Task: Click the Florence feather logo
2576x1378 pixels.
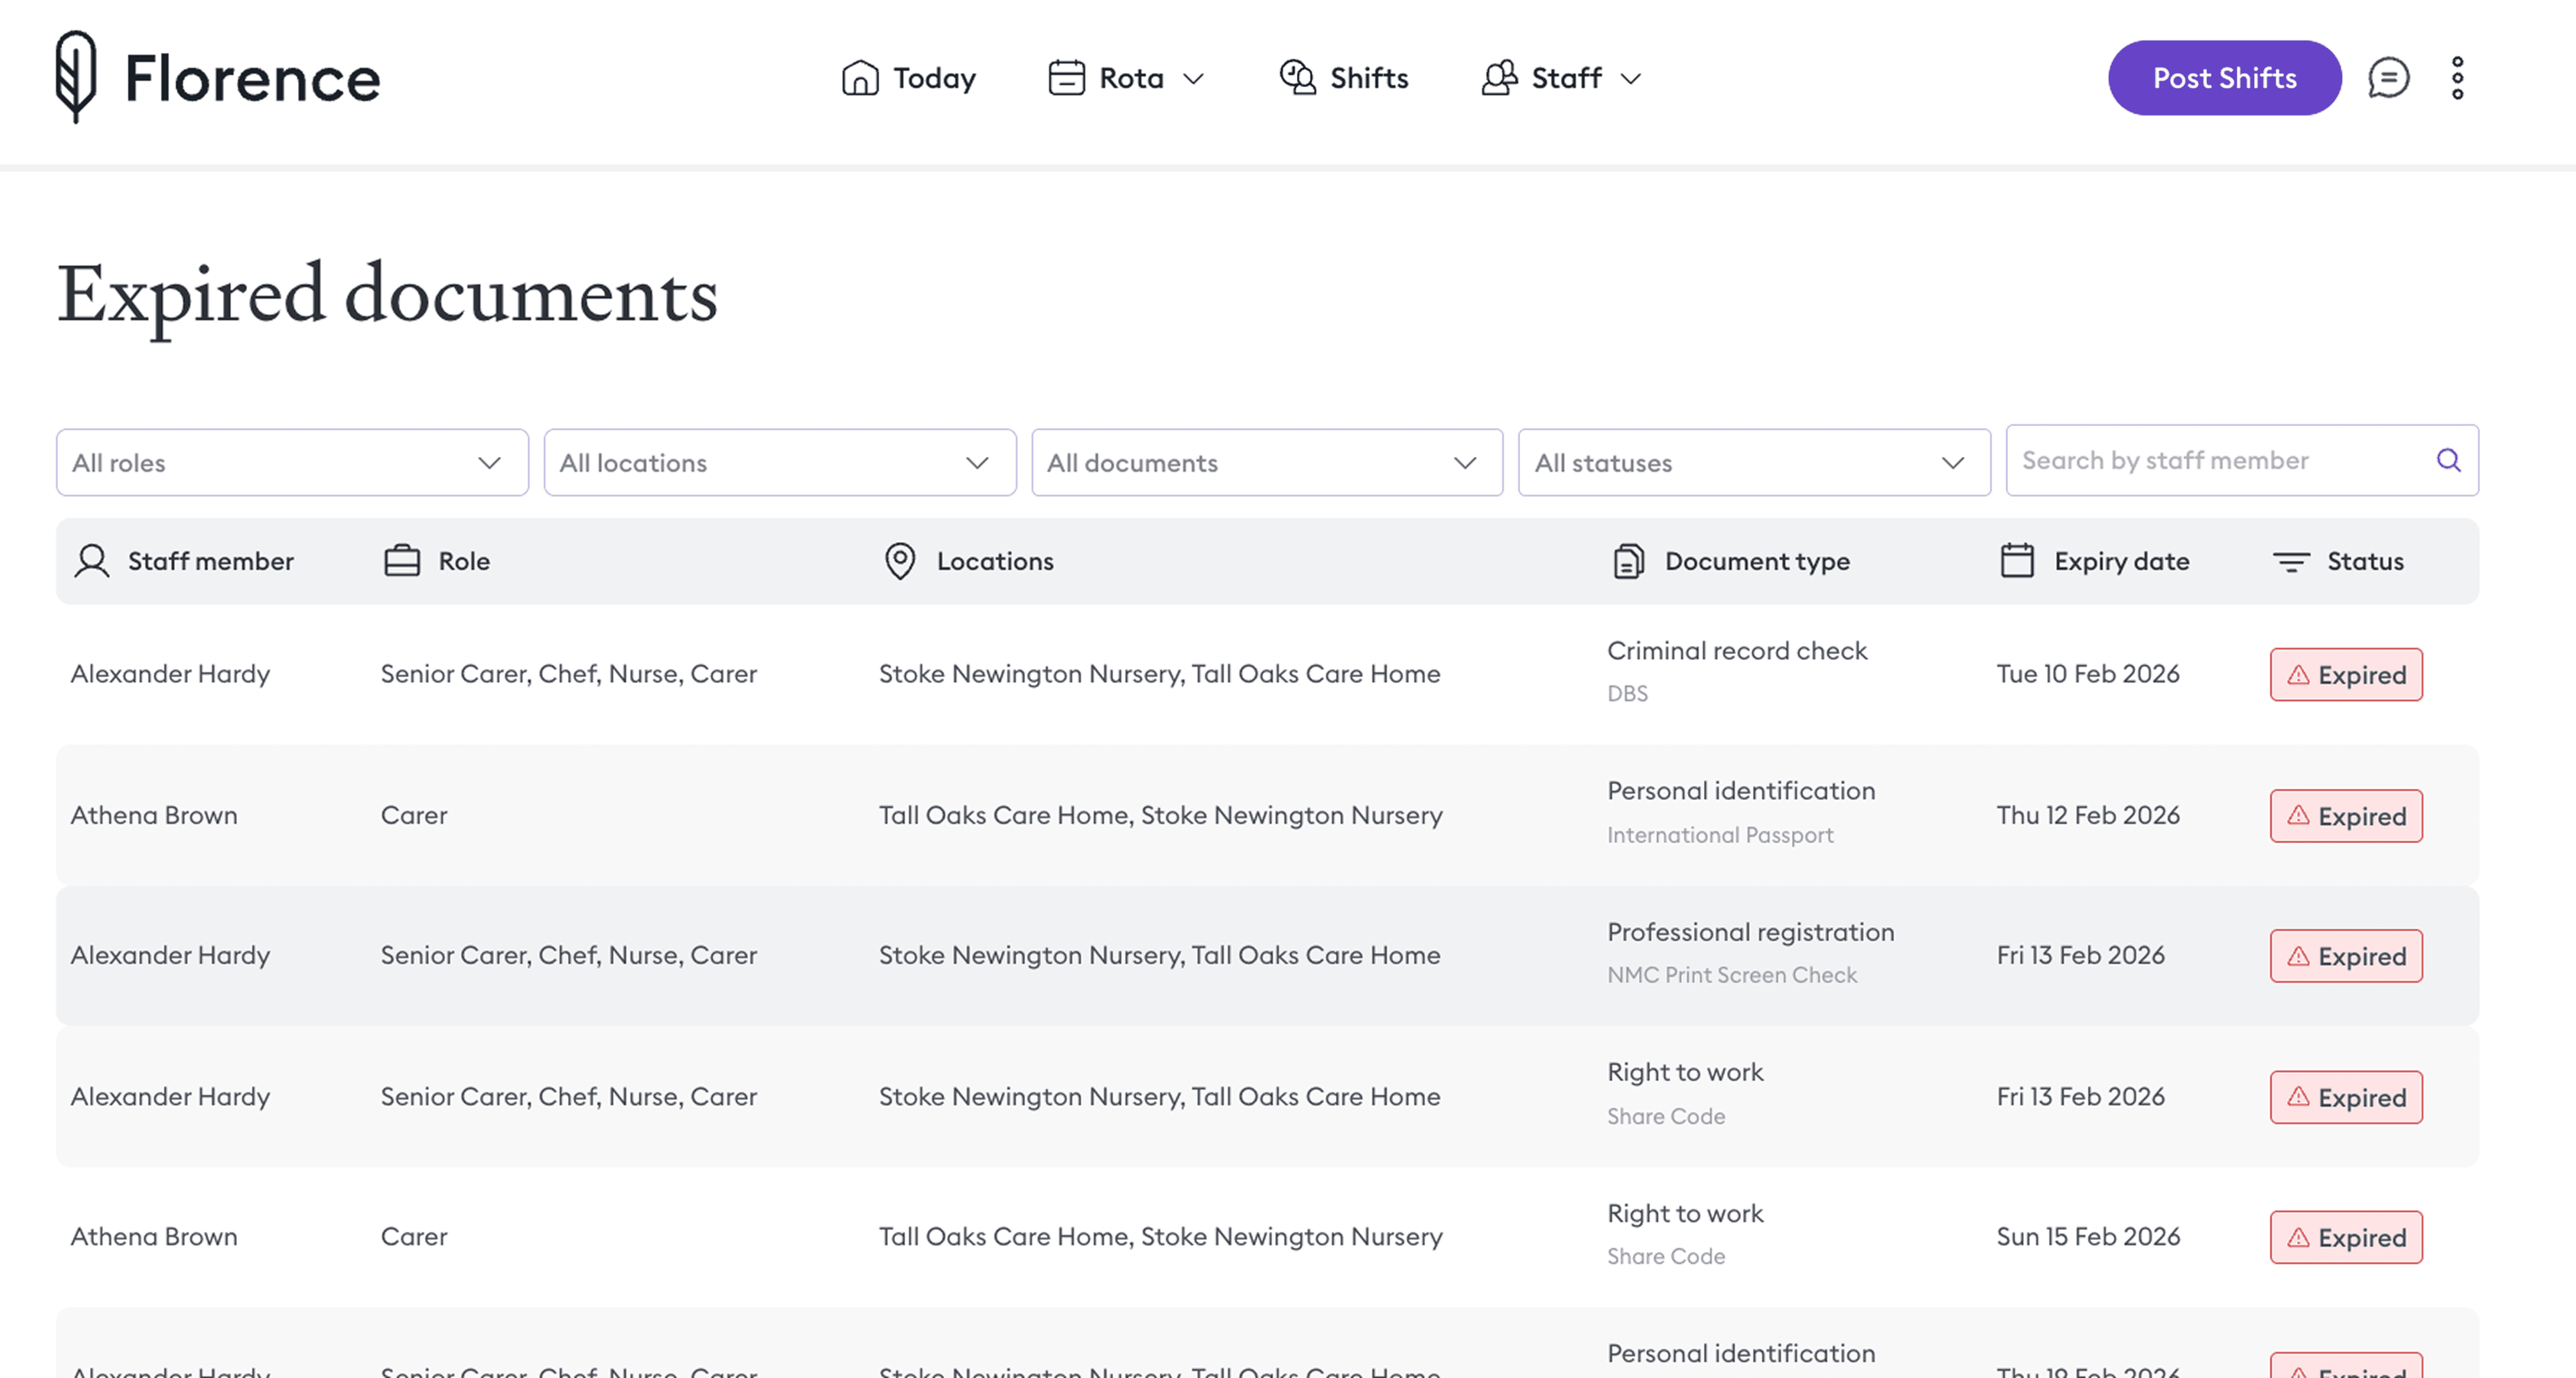Action: pyautogui.click(x=76, y=76)
